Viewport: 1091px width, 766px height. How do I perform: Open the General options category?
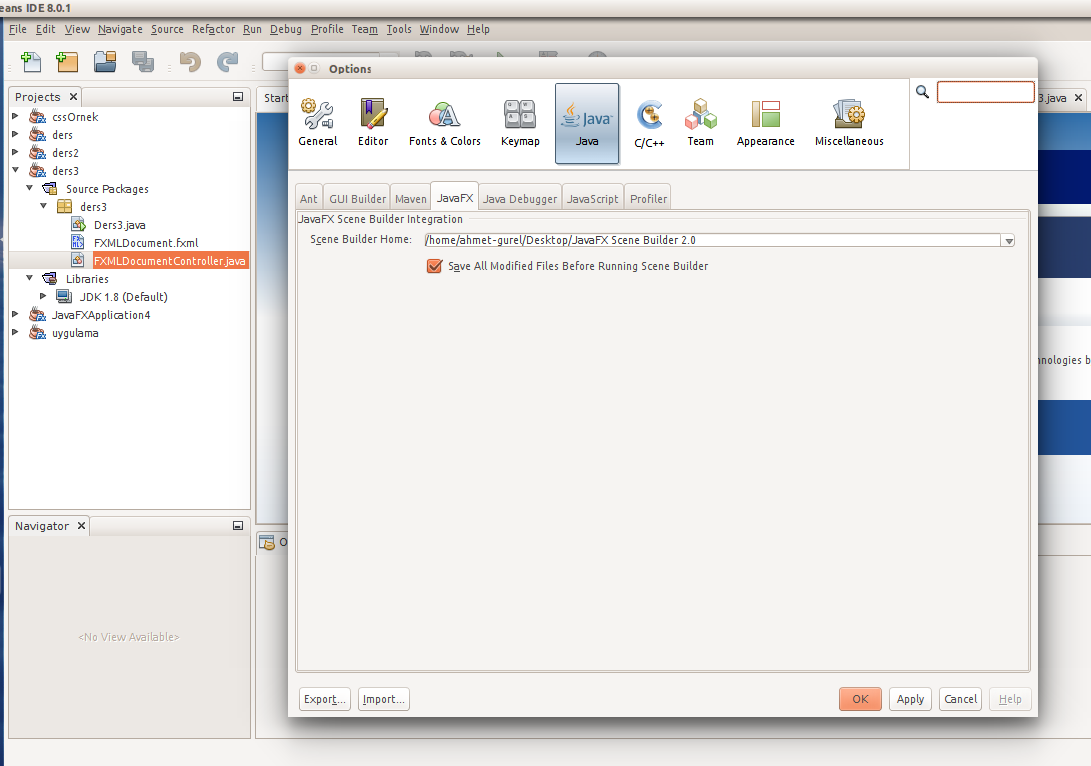[318, 123]
